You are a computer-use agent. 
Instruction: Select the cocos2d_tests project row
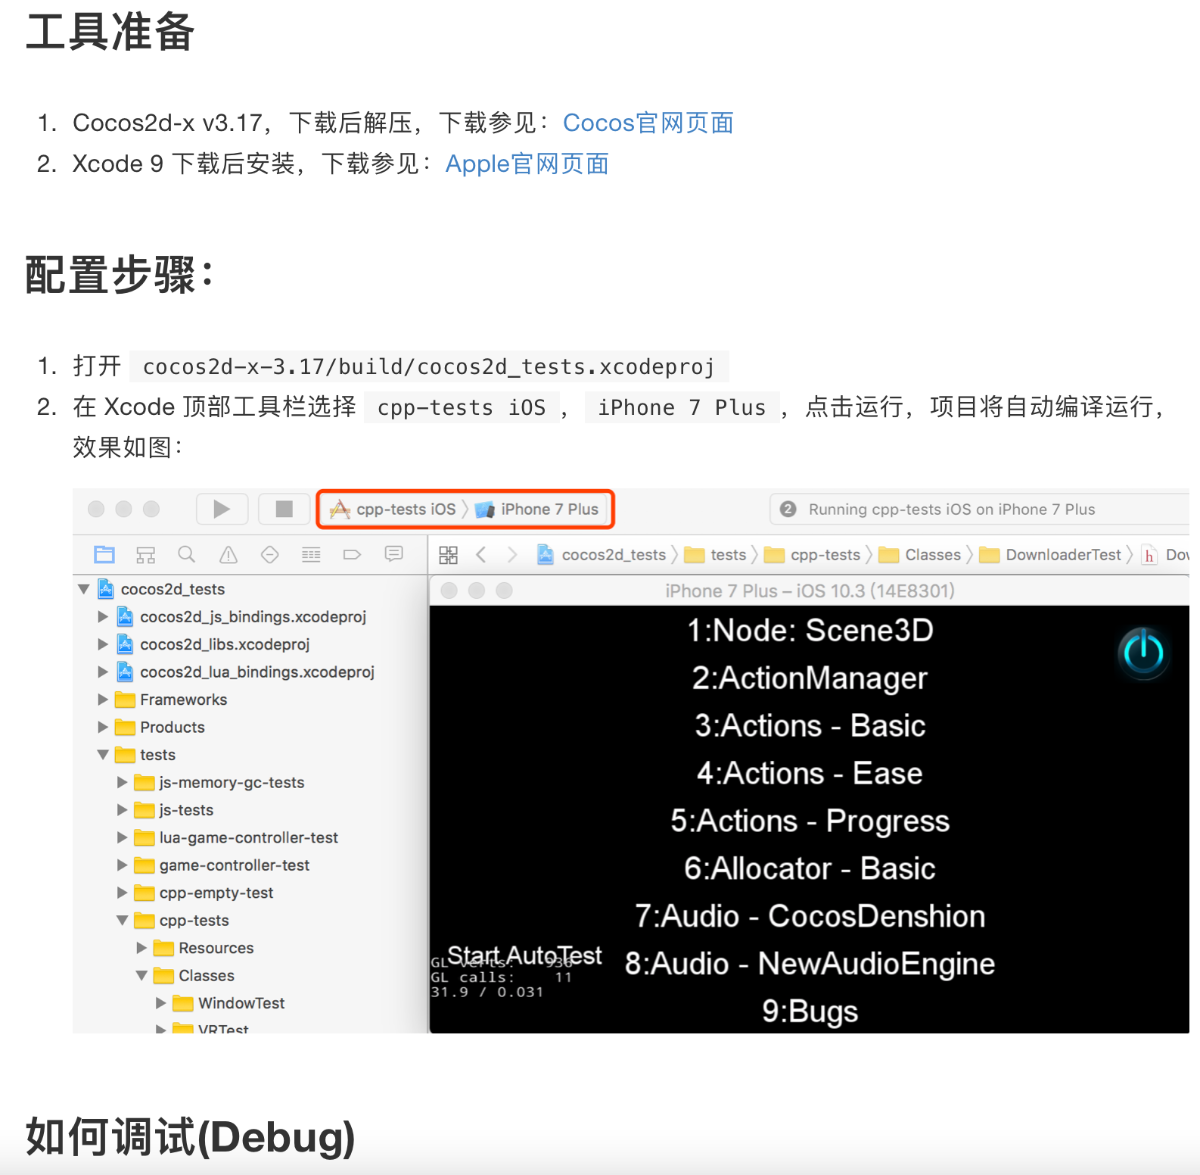250,589
